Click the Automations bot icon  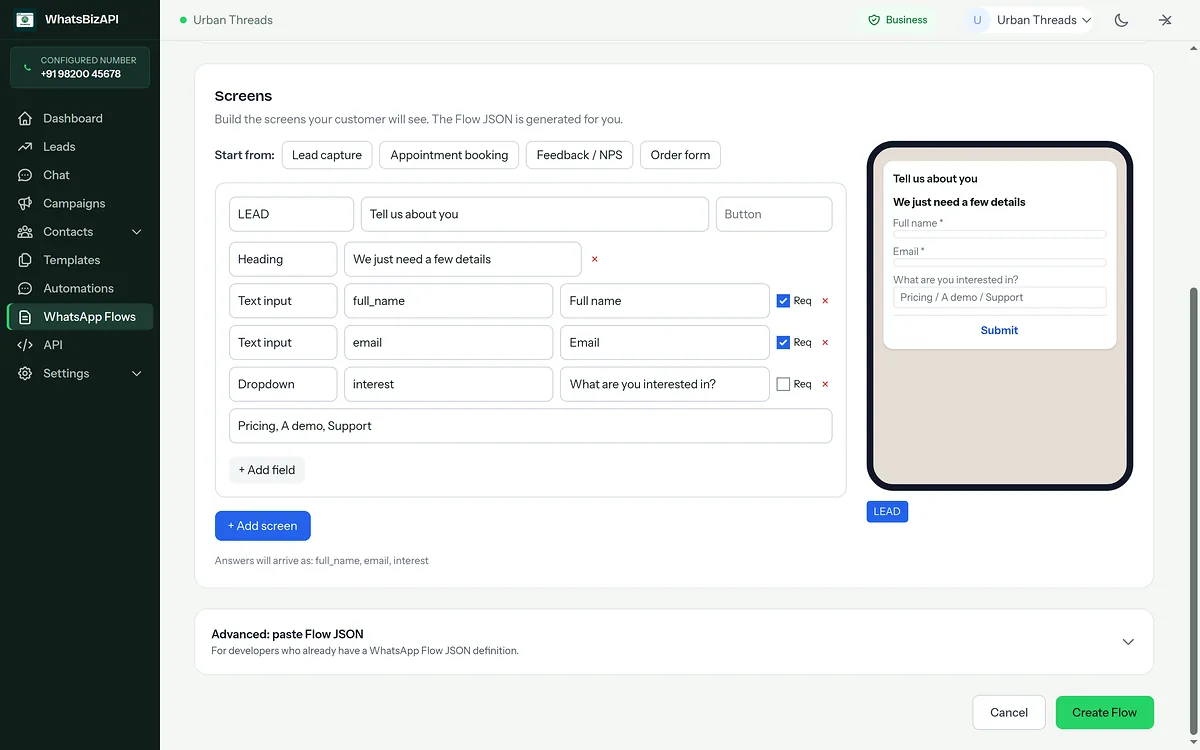coord(25,288)
